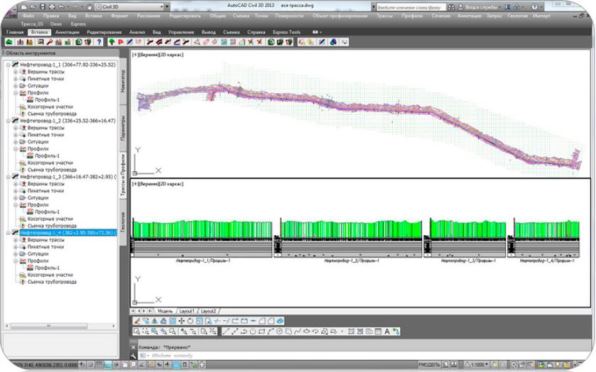Collapse the Профили node under Нефтепровод 1_2
This screenshot has width=596, height=372.
click(16, 149)
